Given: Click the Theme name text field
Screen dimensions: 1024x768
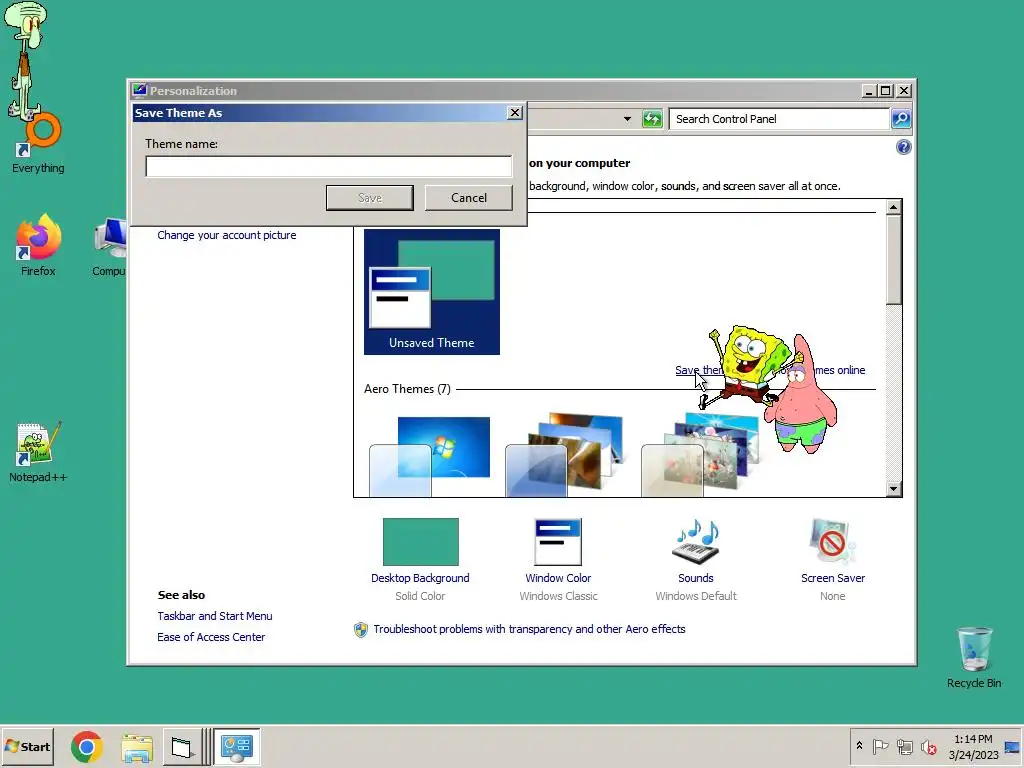Looking at the screenshot, I should click(328, 167).
